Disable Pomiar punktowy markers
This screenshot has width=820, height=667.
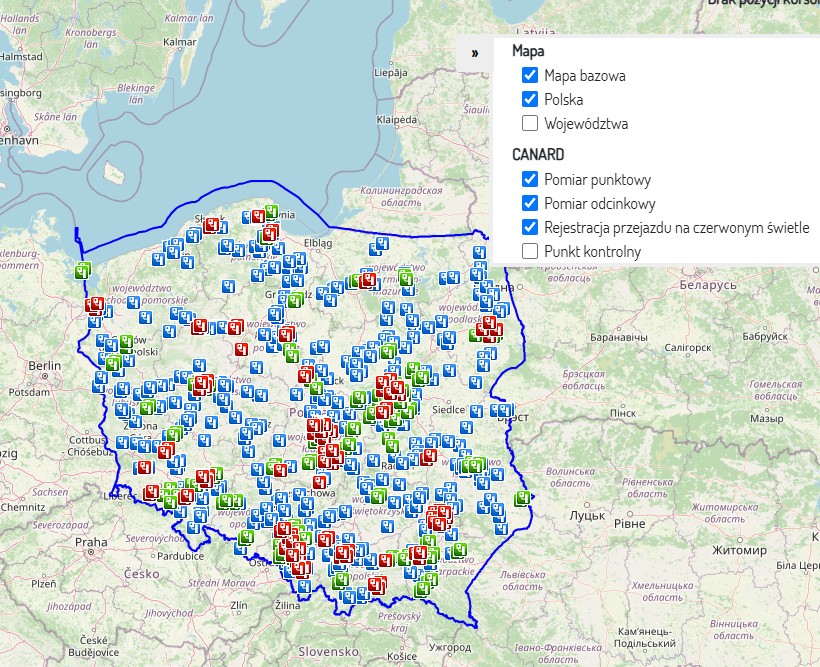[x=530, y=179]
